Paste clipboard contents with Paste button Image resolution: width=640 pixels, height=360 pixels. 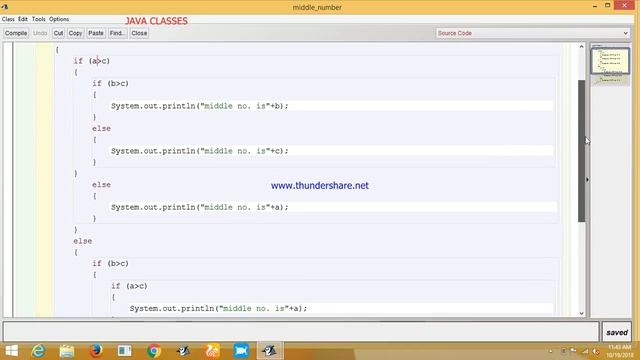point(96,33)
